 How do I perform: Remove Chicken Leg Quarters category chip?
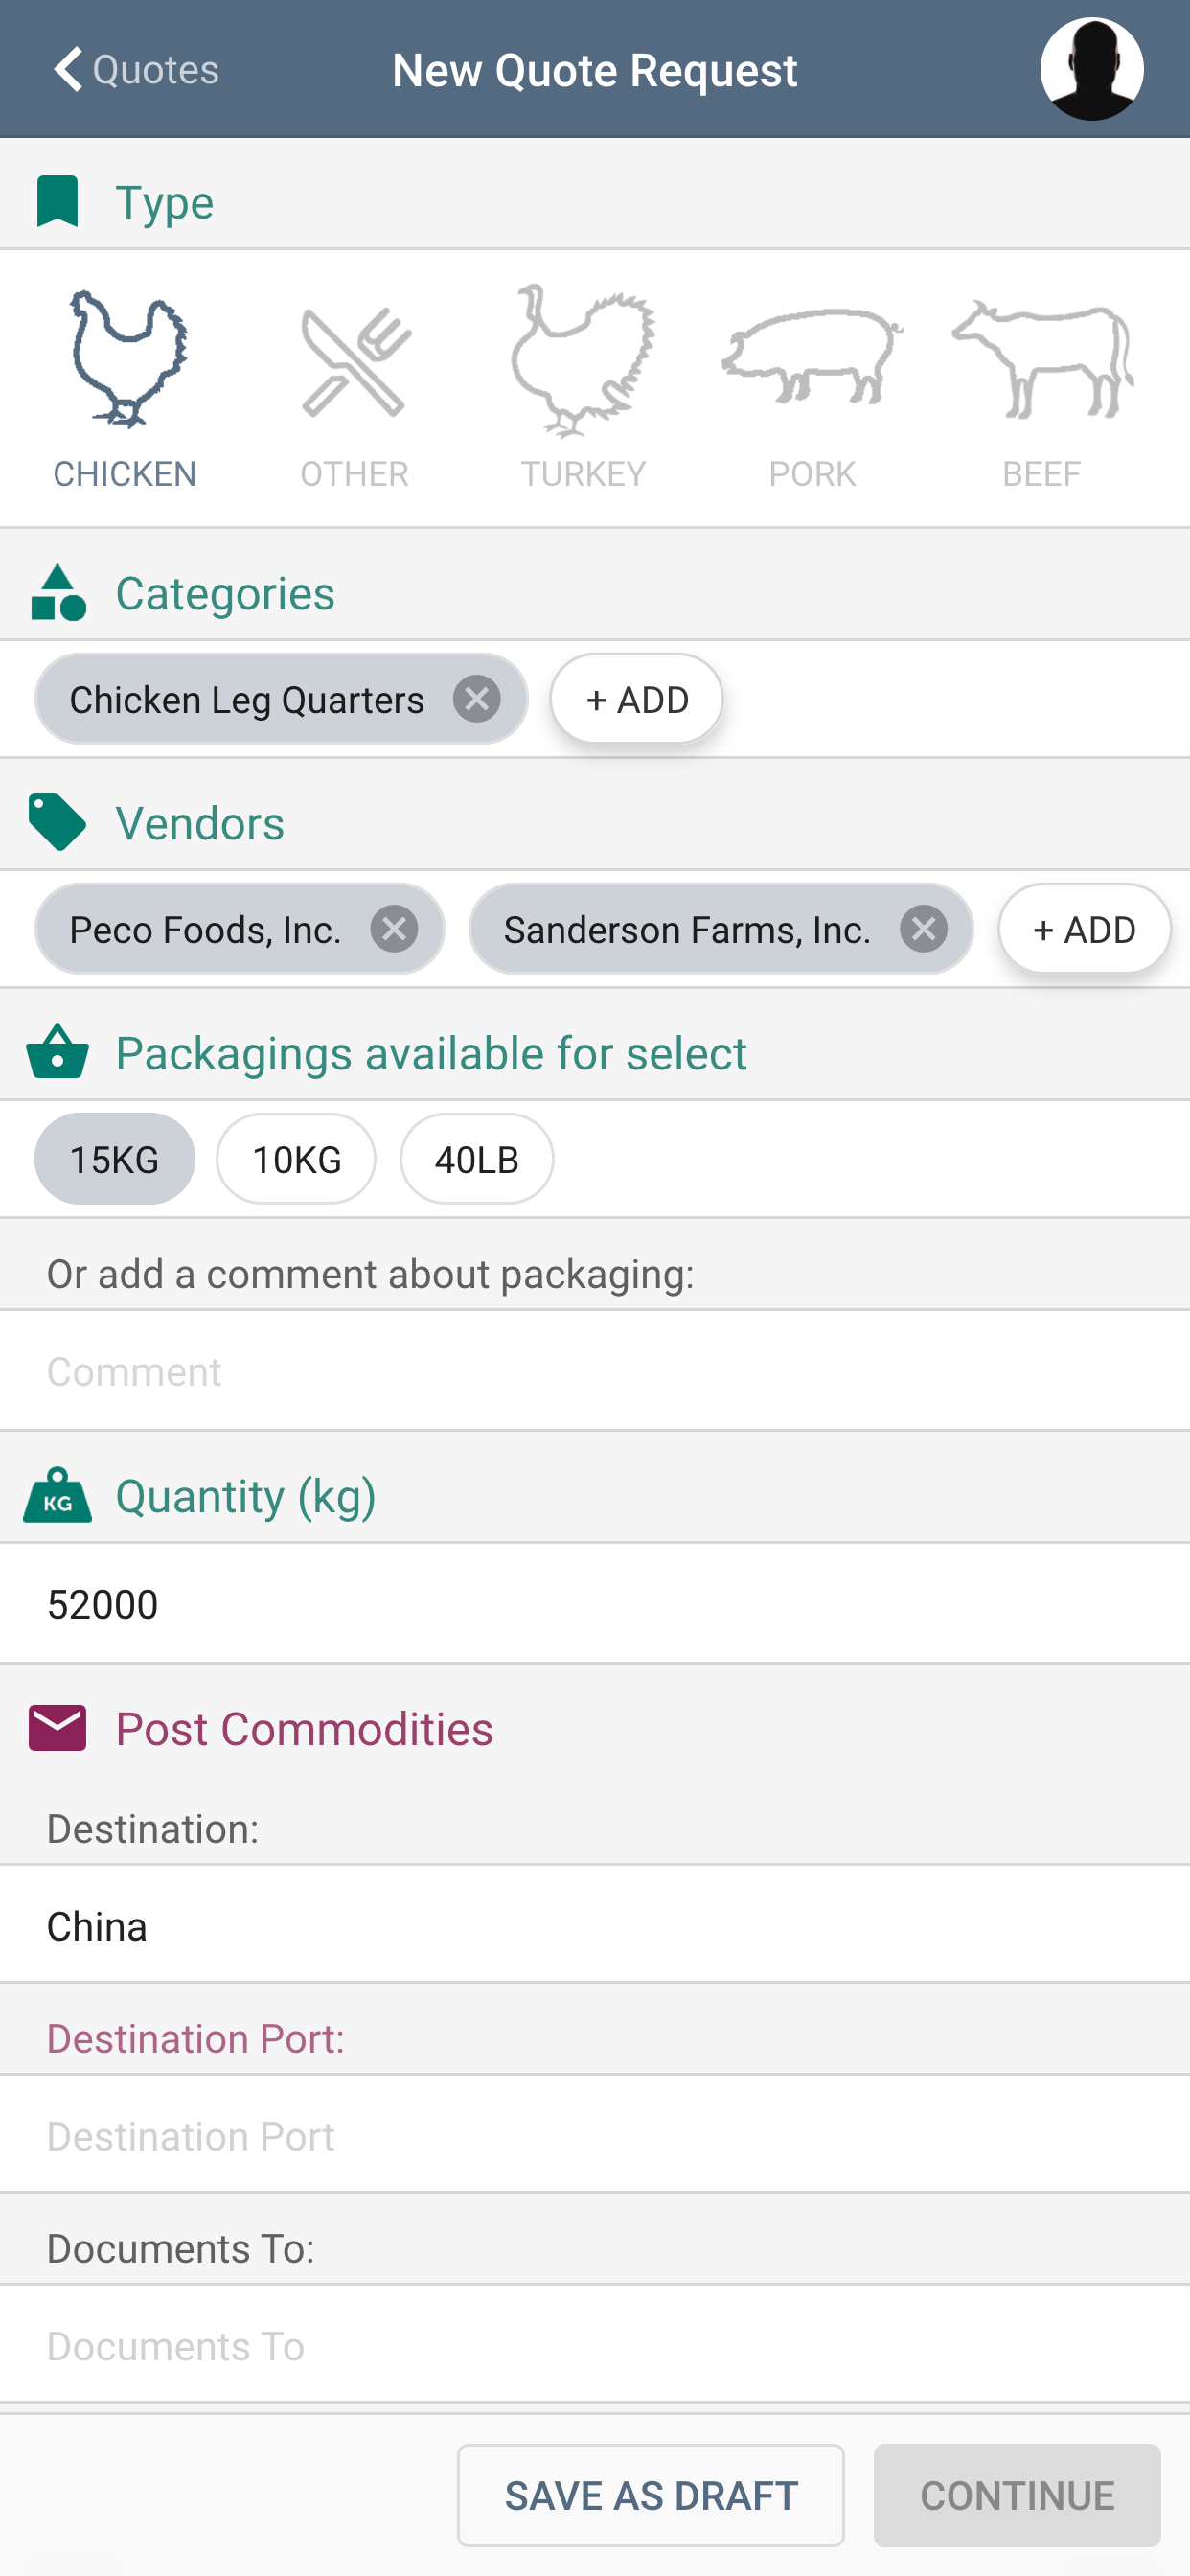(x=477, y=699)
